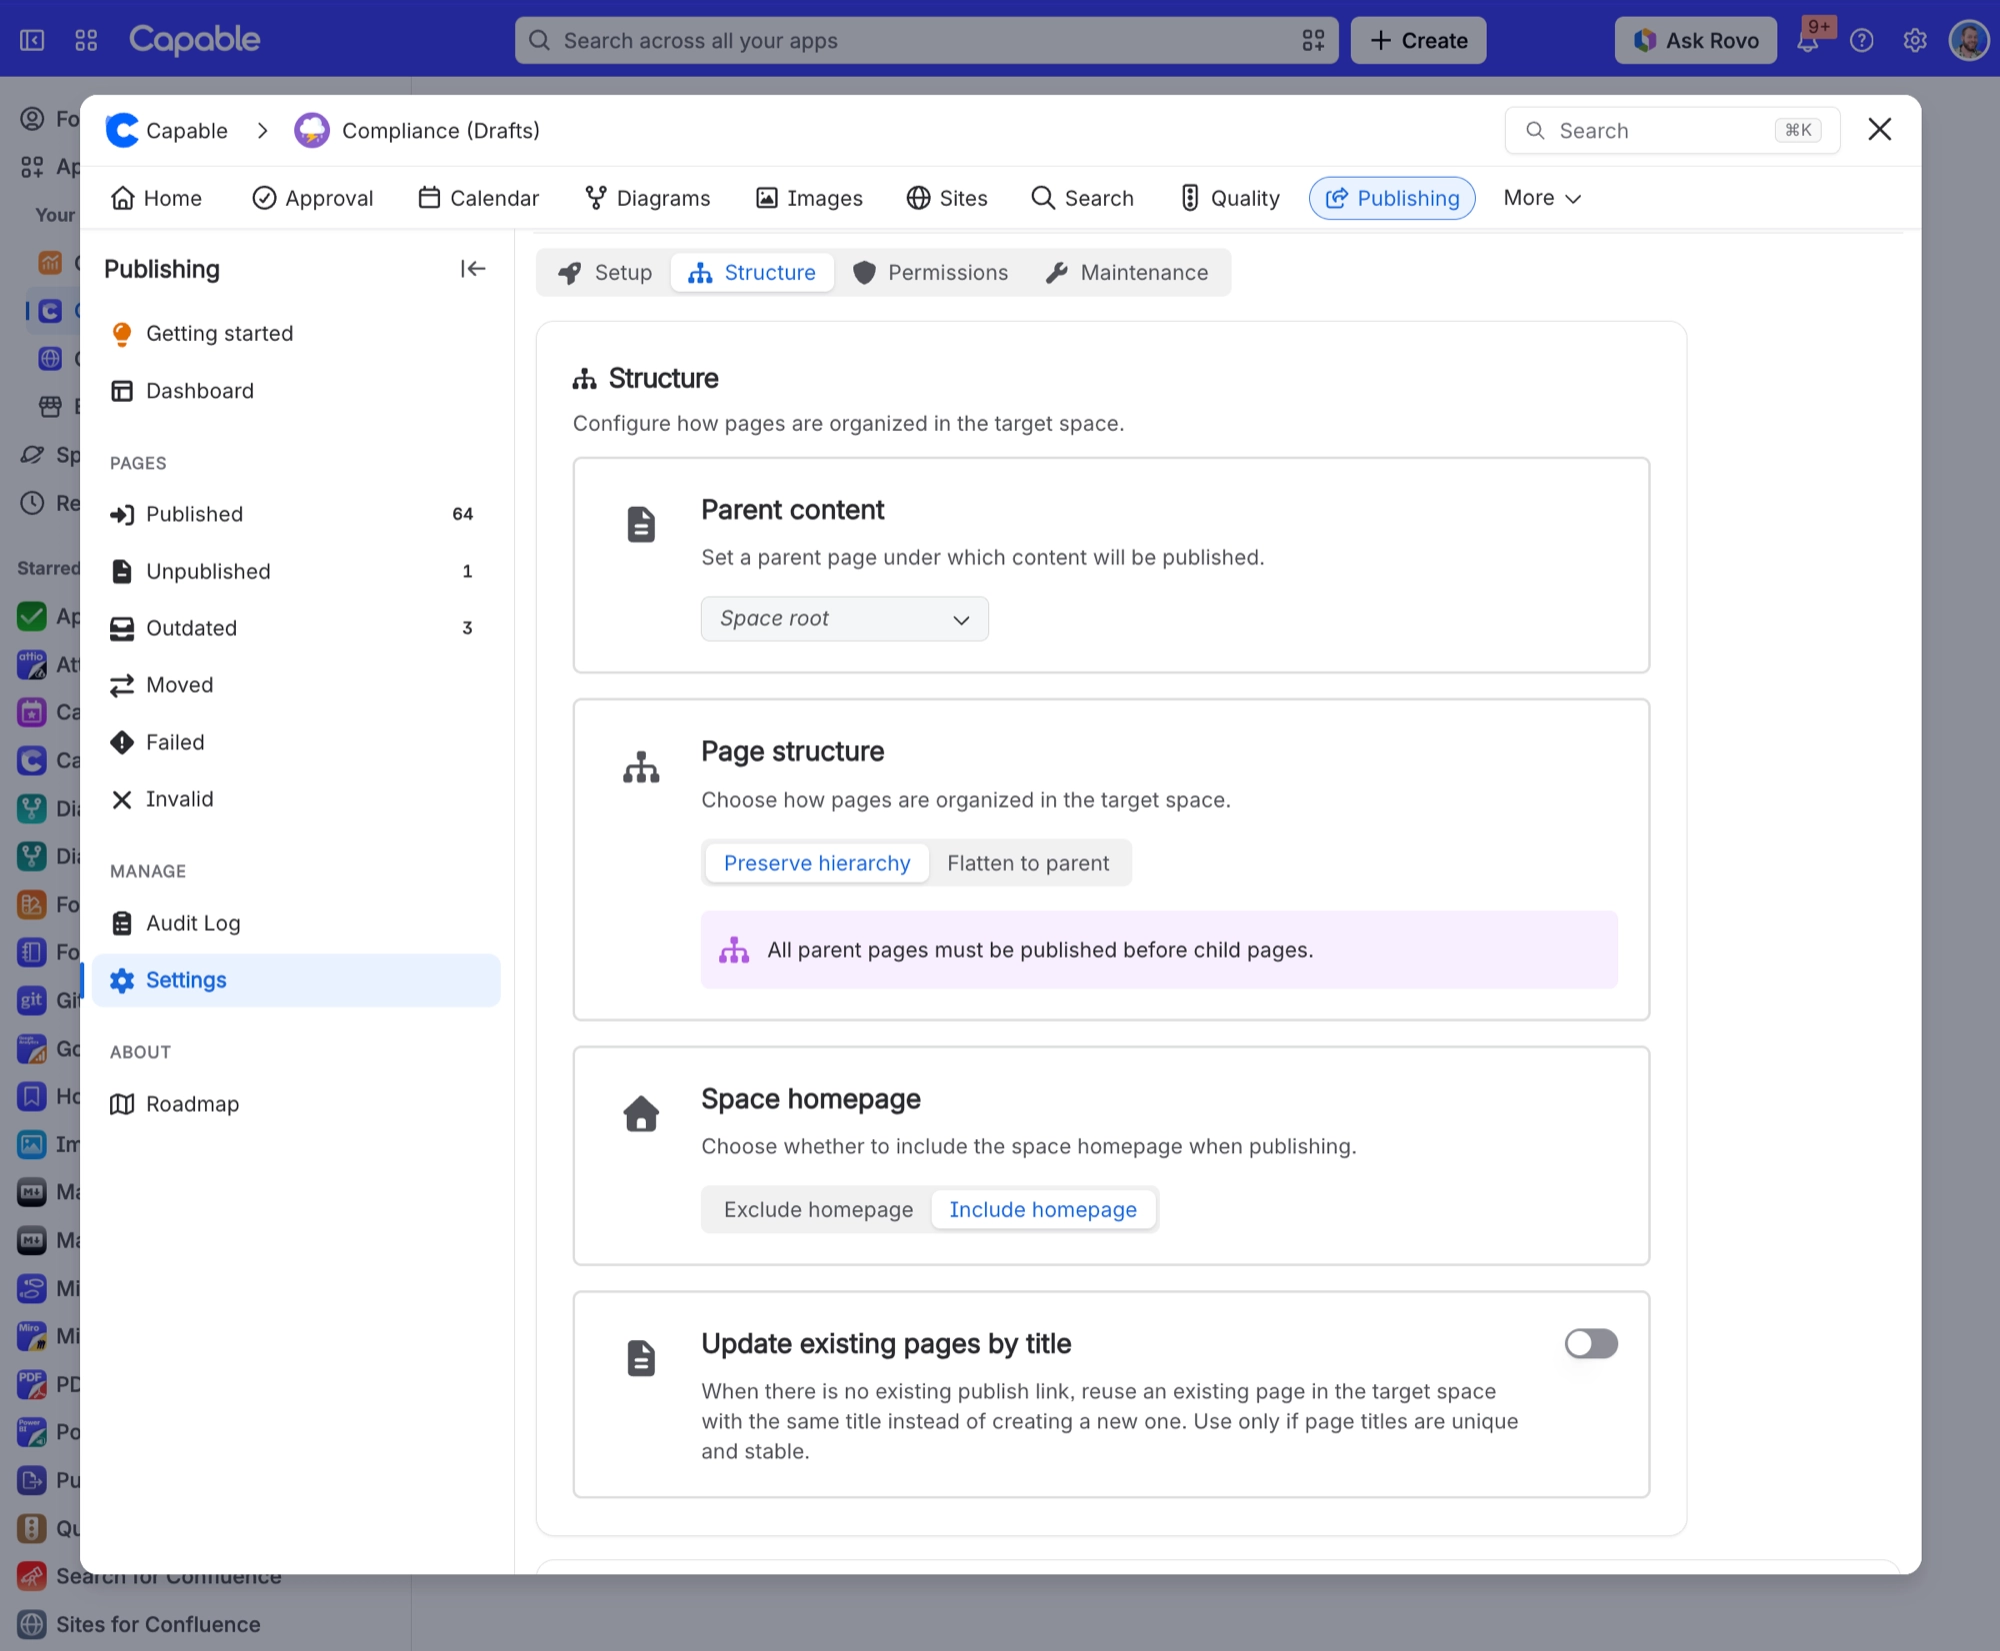Click the Capable logo in breadcrumb

pyautogui.click(x=122, y=130)
